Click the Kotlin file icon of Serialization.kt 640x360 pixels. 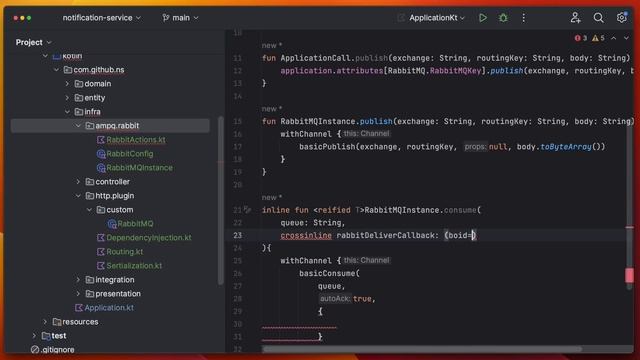101,266
